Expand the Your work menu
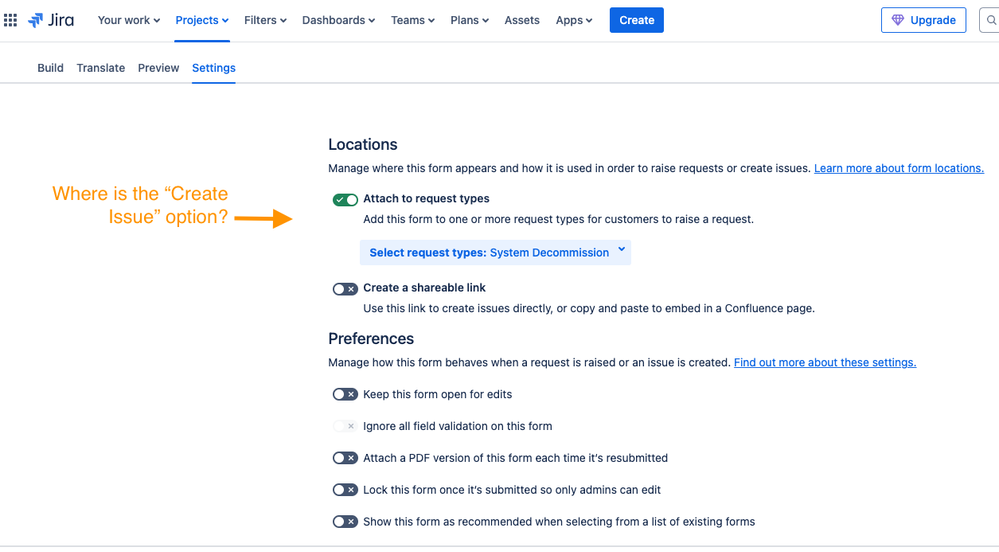 129,20
